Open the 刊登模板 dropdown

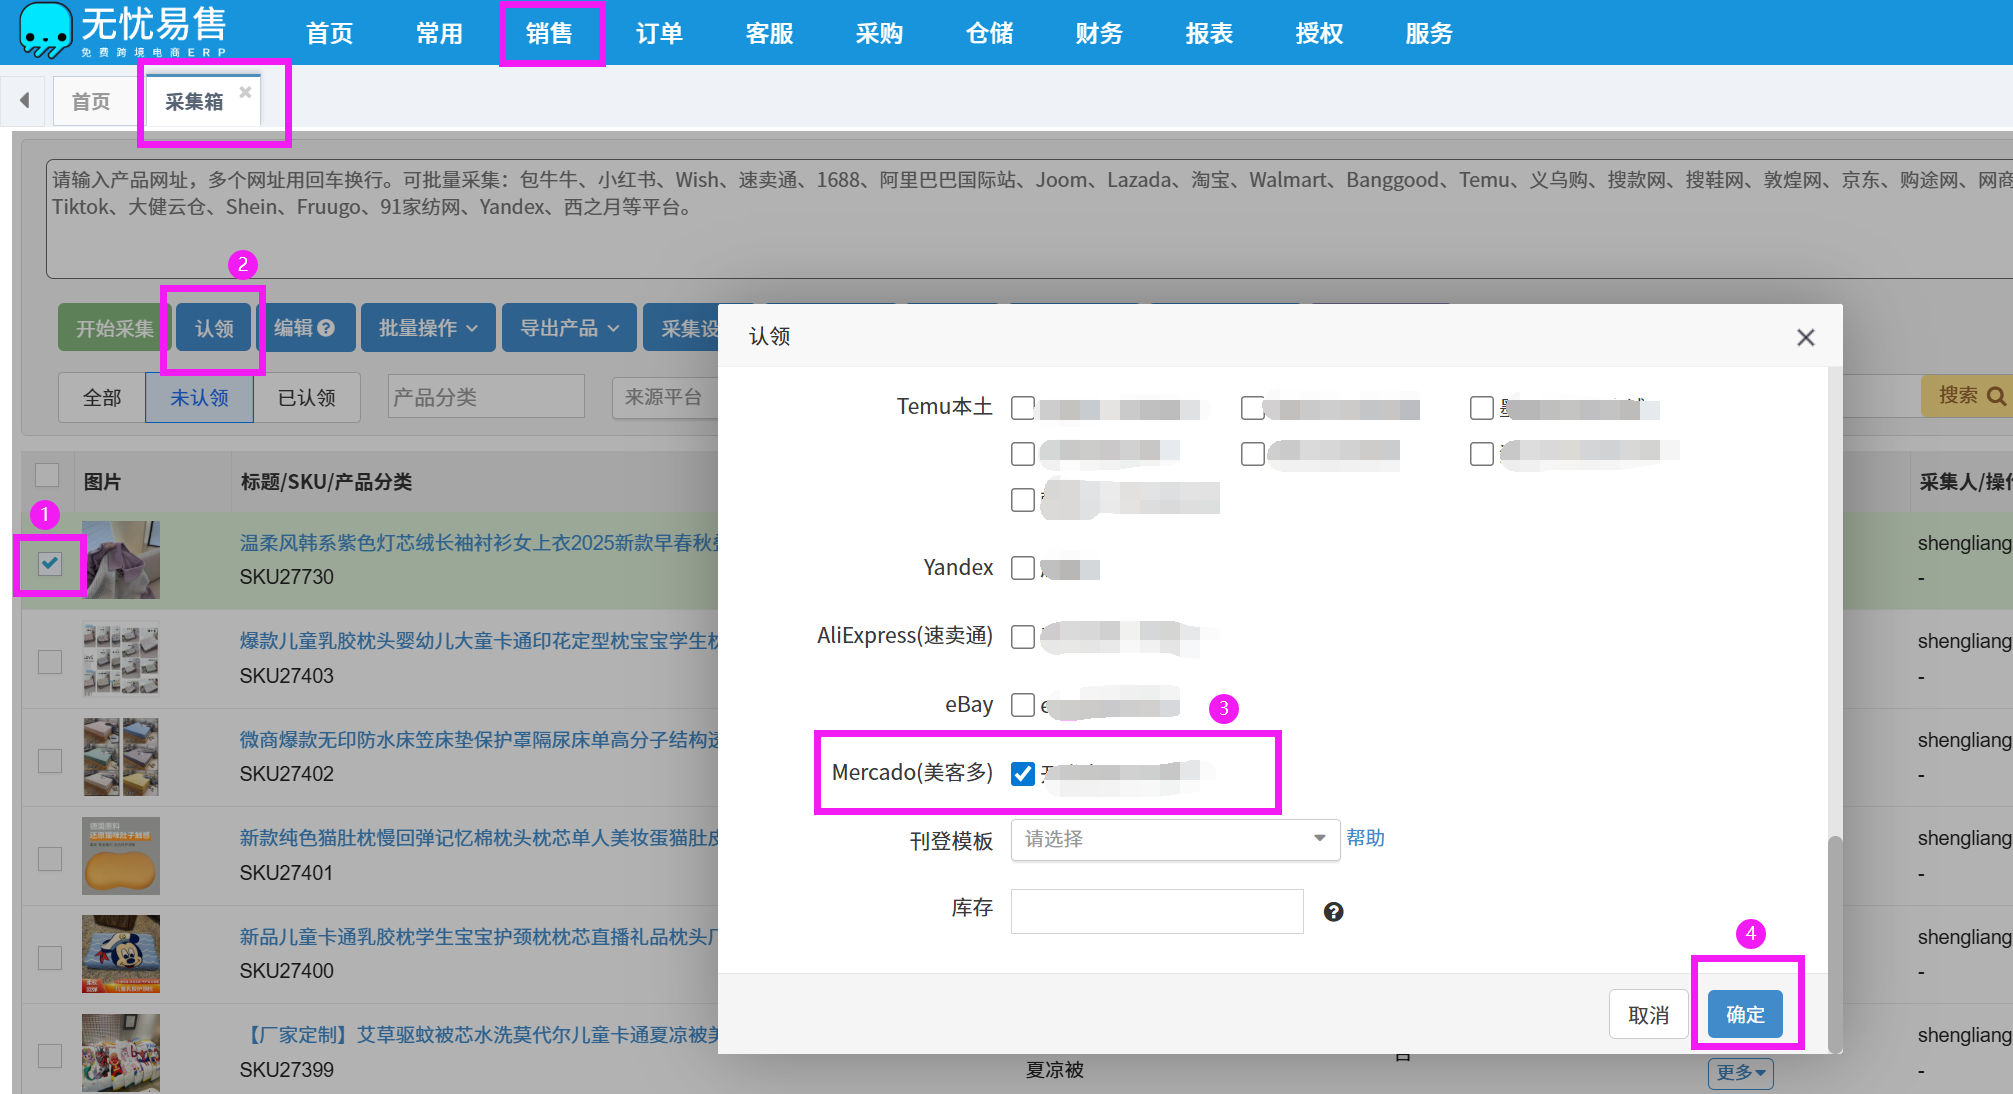(x=1175, y=839)
